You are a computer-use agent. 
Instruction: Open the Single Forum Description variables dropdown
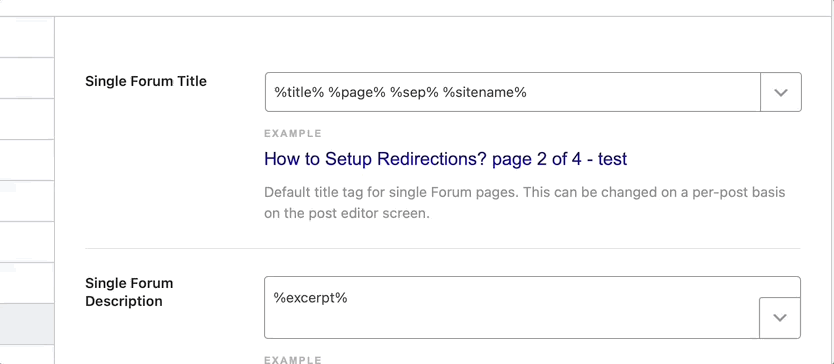point(779,318)
